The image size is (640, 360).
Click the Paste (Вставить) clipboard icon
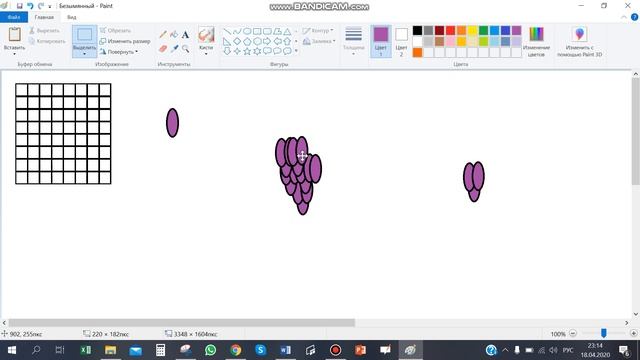[15, 34]
